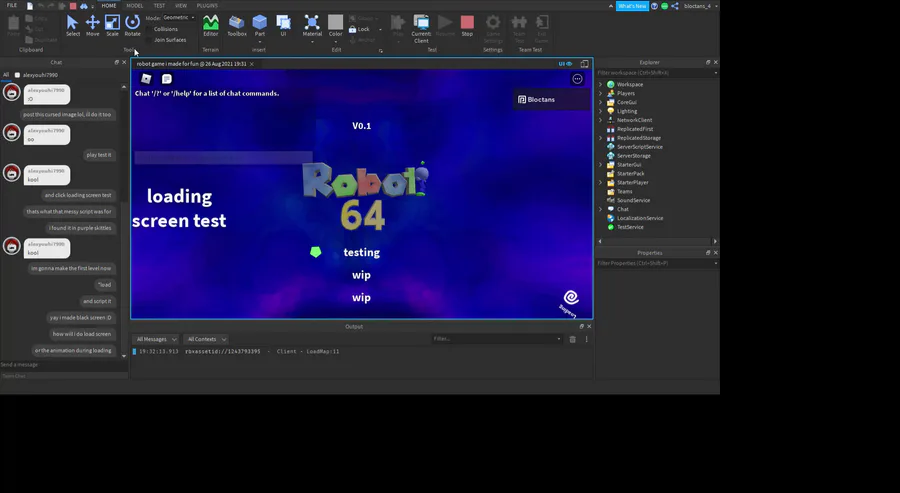Screen dimensions: 900x493
Task: Click the testing menu option in game
Action: pyautogui.click(x=362, y=252)
